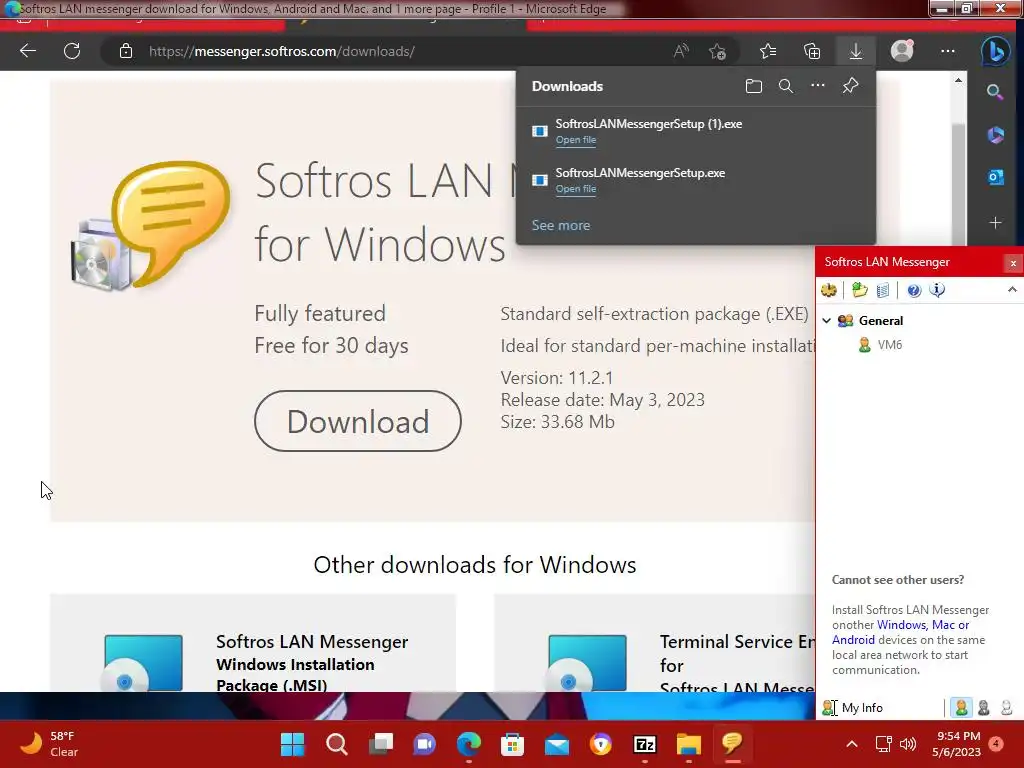Set Messenger status to Online
The image size is (1024, 768).
point(961,707)
